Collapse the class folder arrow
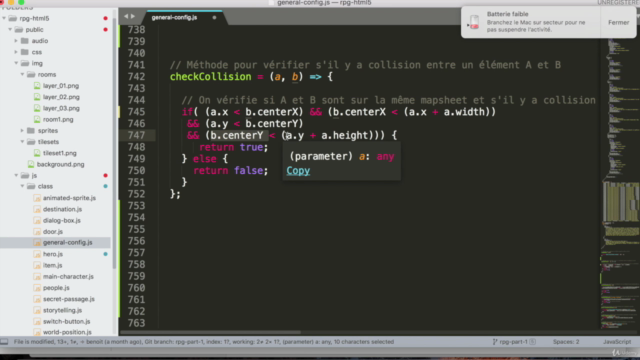The height and width of the screenshot is (360, 640). [22, 186]
